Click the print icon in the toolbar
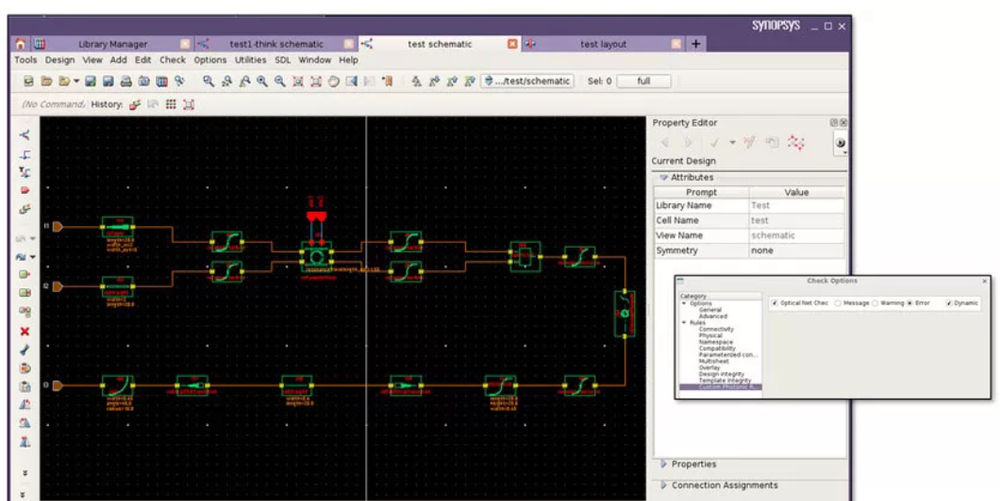This screenshot has width=1000, height=501. (x=126, y=82)
